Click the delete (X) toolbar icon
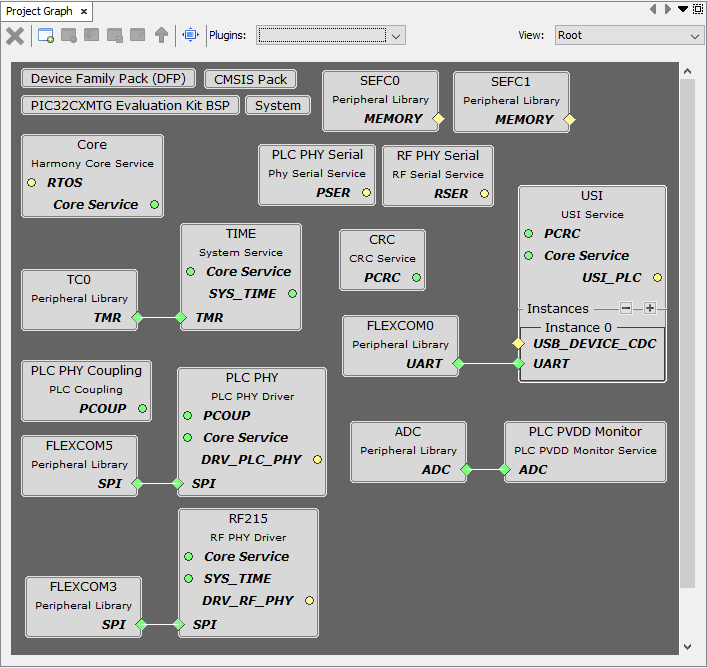This screenshot has height=668, width=707. point(15,36)
